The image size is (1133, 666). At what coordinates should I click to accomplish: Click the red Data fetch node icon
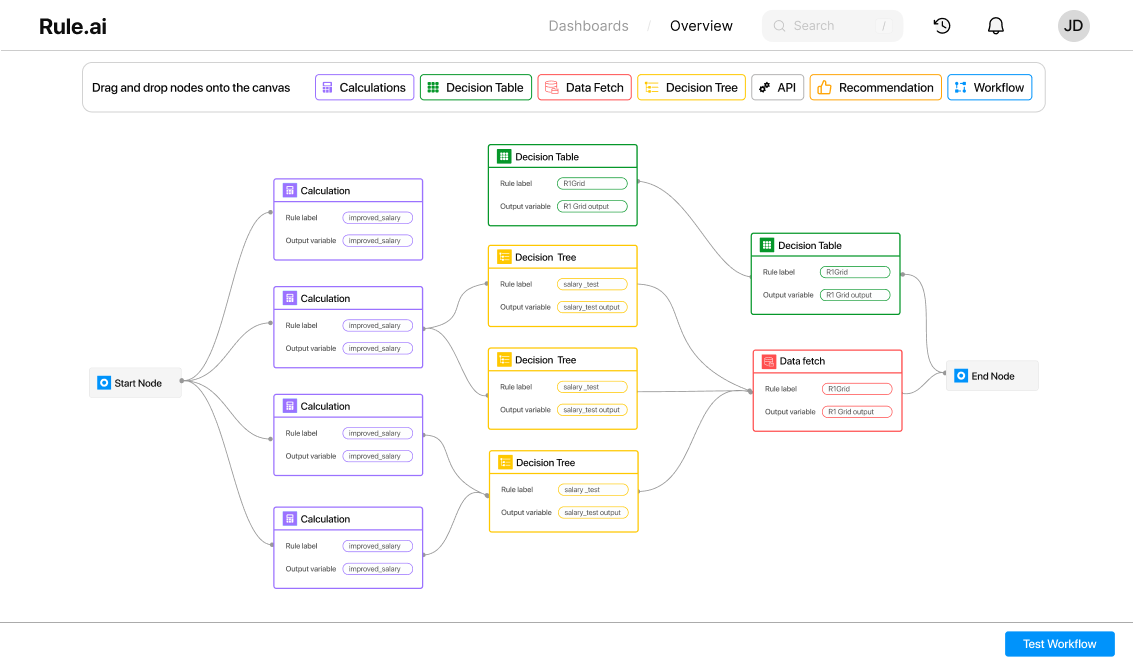point(768,361)
